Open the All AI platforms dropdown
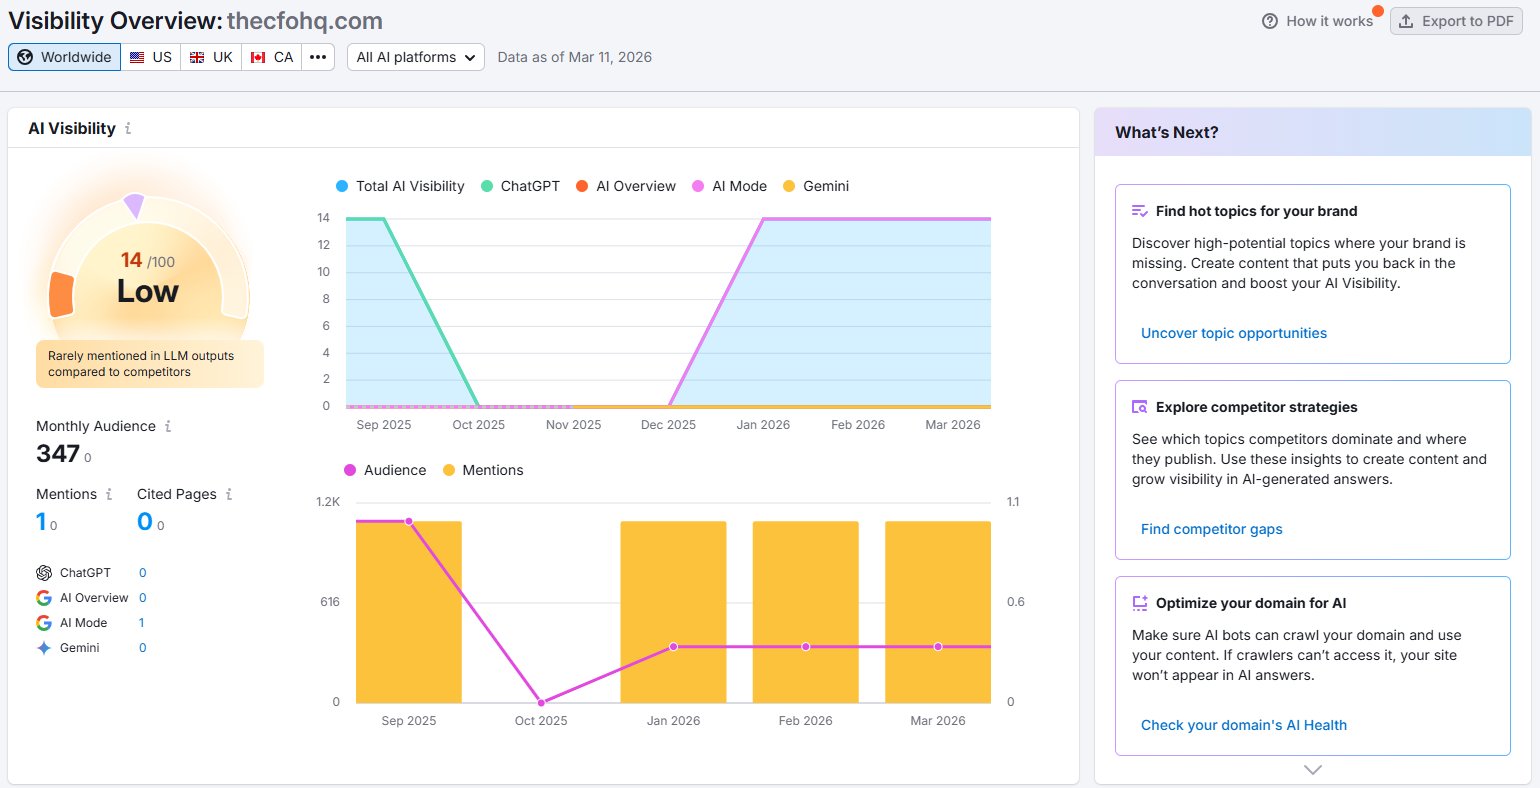The height and width of the screenshot is (788, 1540). click(416, 57)
